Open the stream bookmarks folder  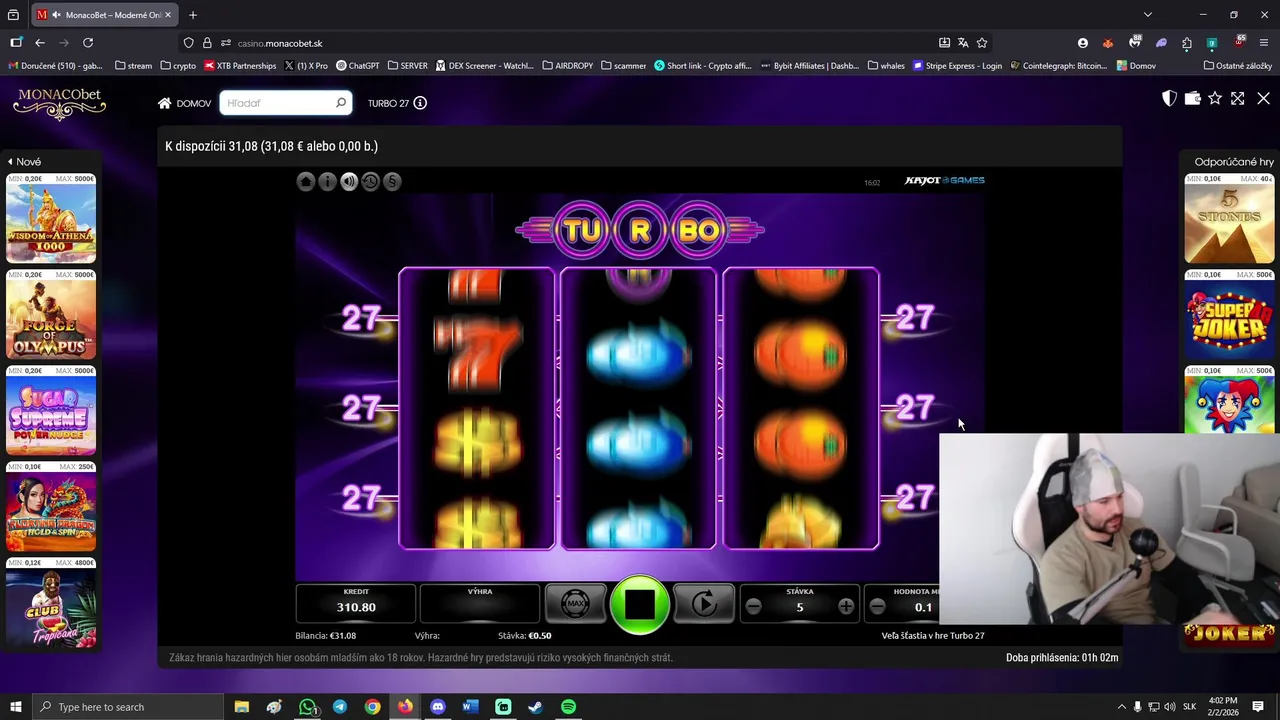coord(134,66)
